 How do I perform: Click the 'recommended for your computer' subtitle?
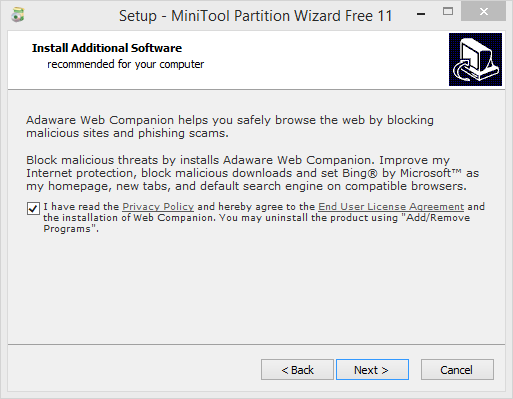tap(125, 64)
